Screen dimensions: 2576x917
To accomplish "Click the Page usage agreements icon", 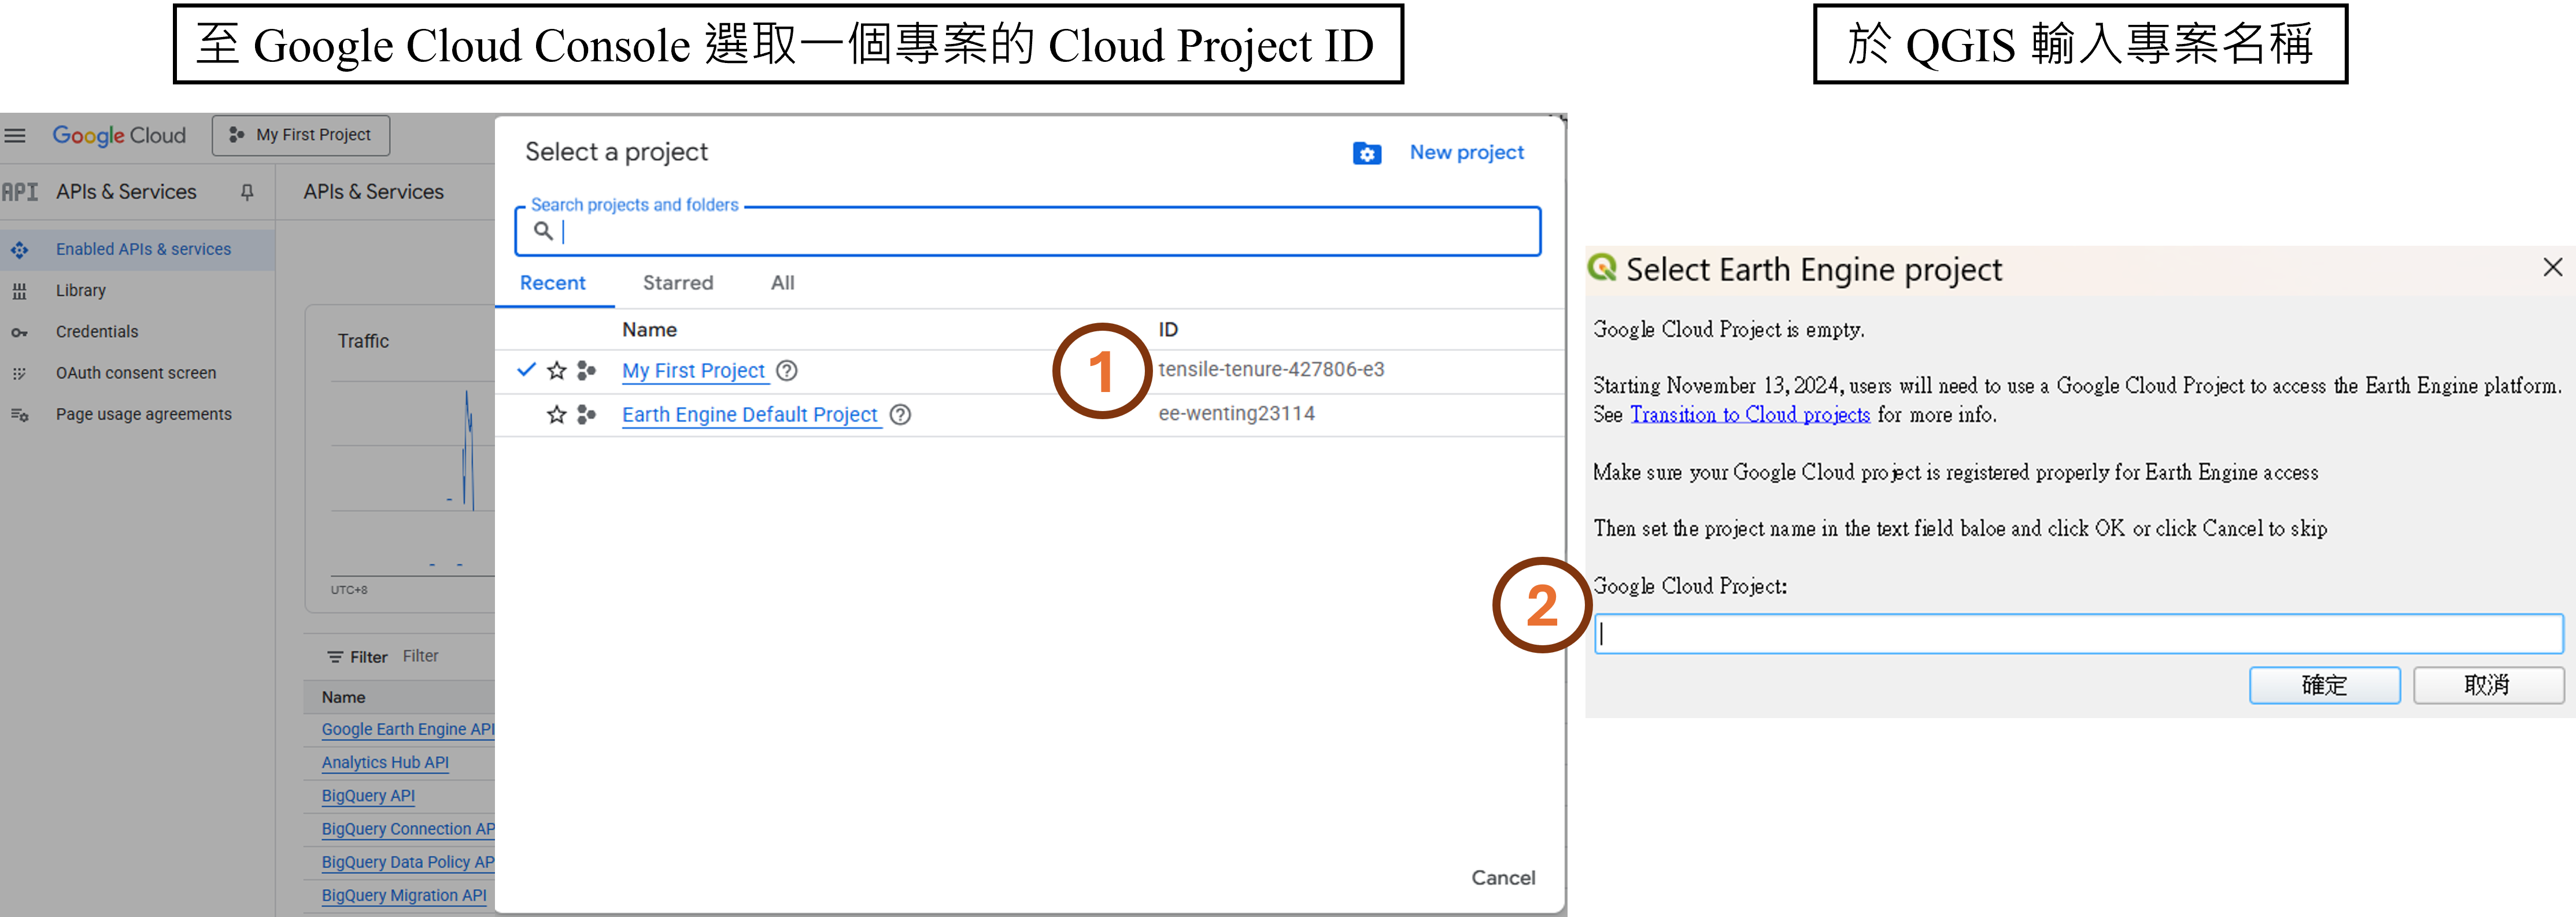I will [19, 414].
